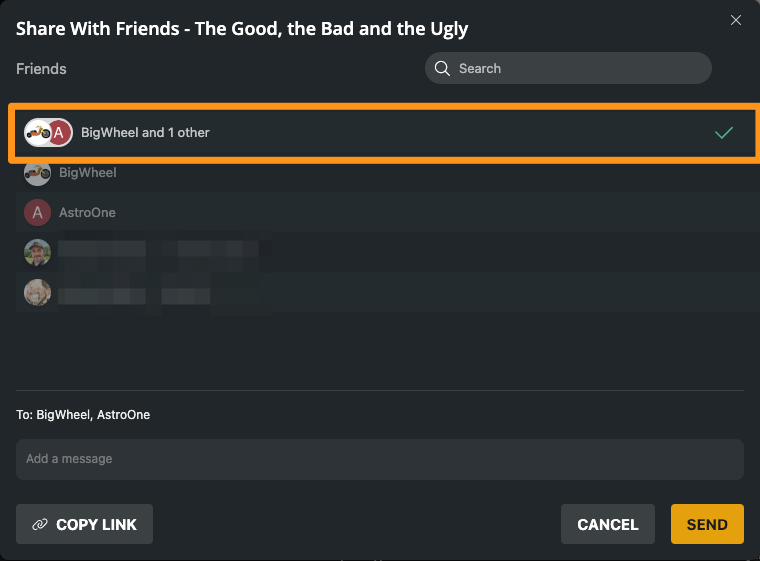Close the Share With Friends dialog

click(x=736, y=20)
